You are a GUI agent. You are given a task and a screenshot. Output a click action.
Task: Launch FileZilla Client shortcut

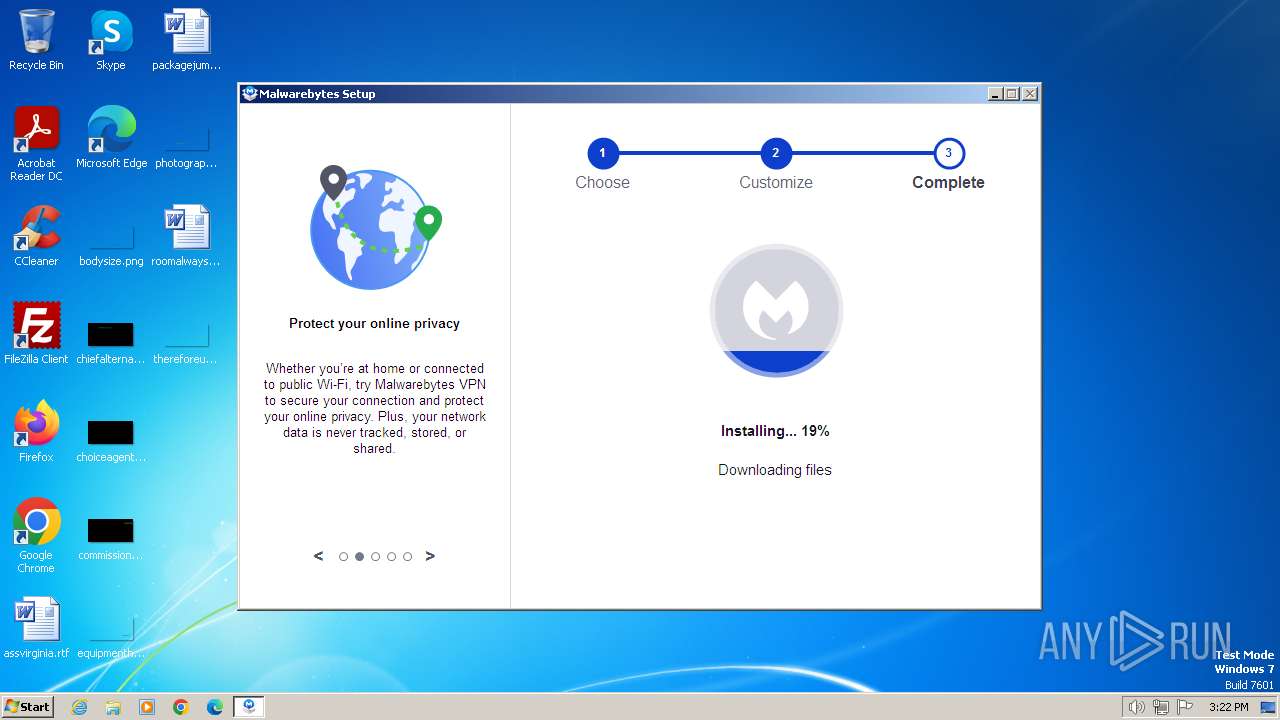point(36,334)
